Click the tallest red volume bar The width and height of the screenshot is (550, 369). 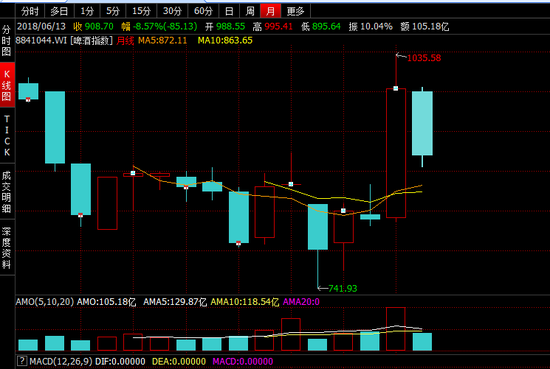(x=396, y=329)
